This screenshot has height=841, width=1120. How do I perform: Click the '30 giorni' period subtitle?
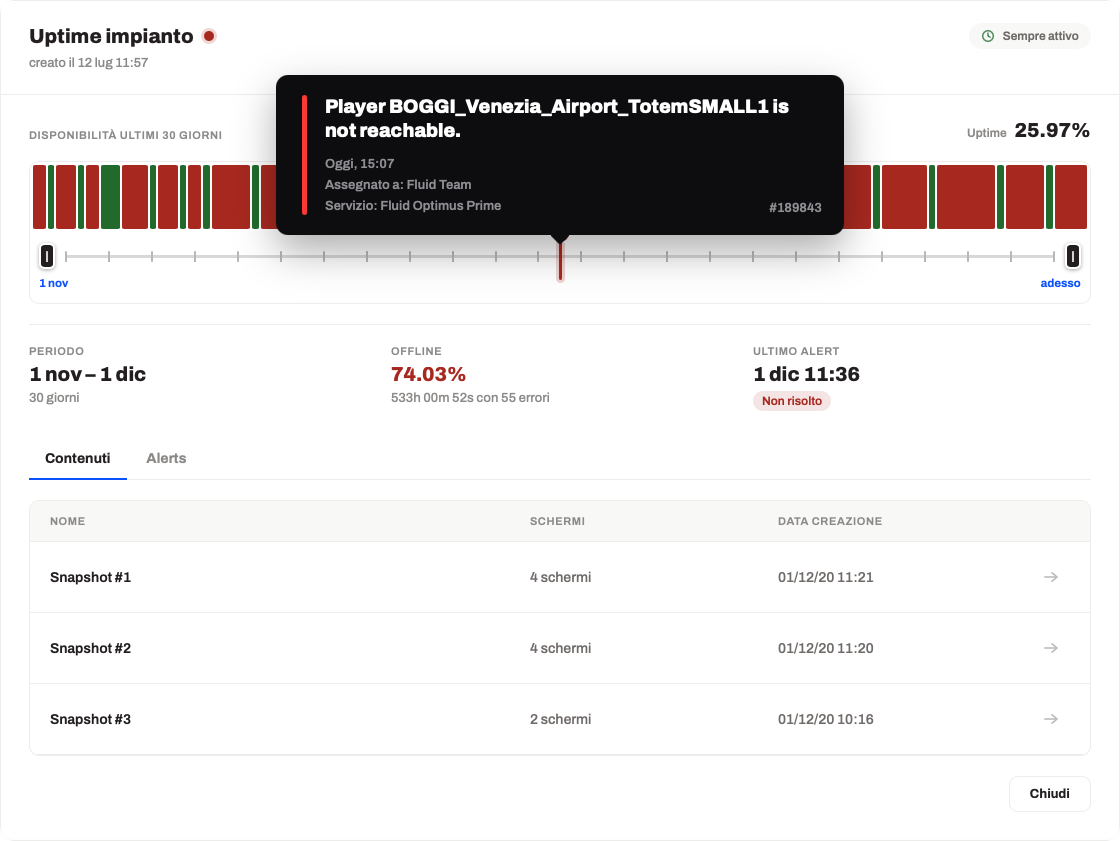54,397
